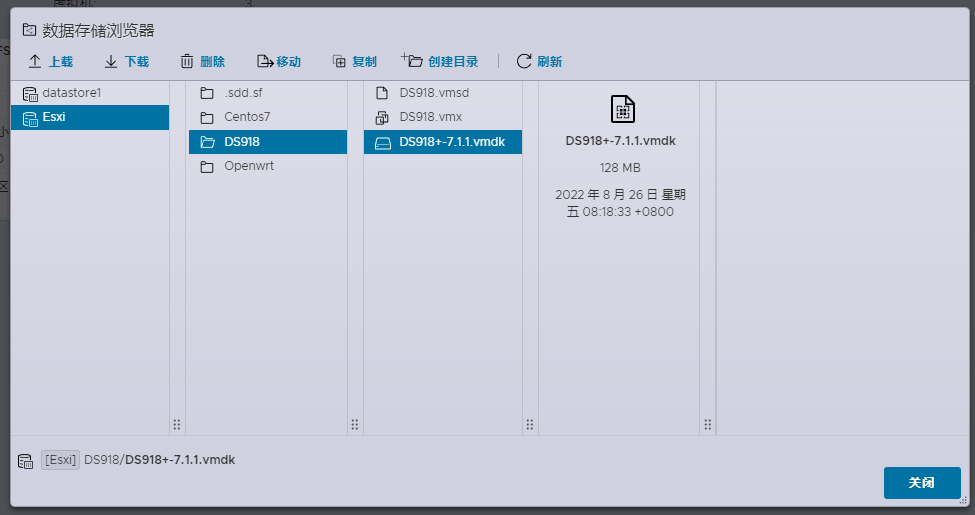Select the datastore1 datastore
Viewport: 975px width, 515px height.
coord(72,93)
